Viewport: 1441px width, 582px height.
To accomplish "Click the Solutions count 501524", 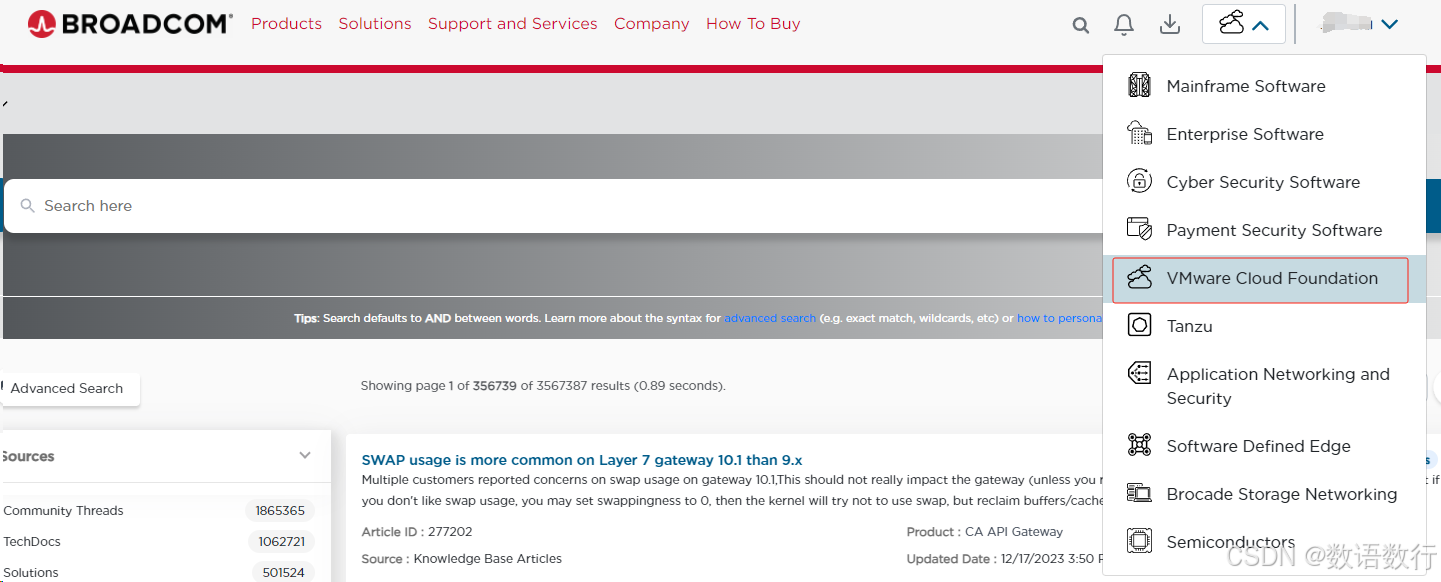I will pyautogui.click(x=283, y=573).
